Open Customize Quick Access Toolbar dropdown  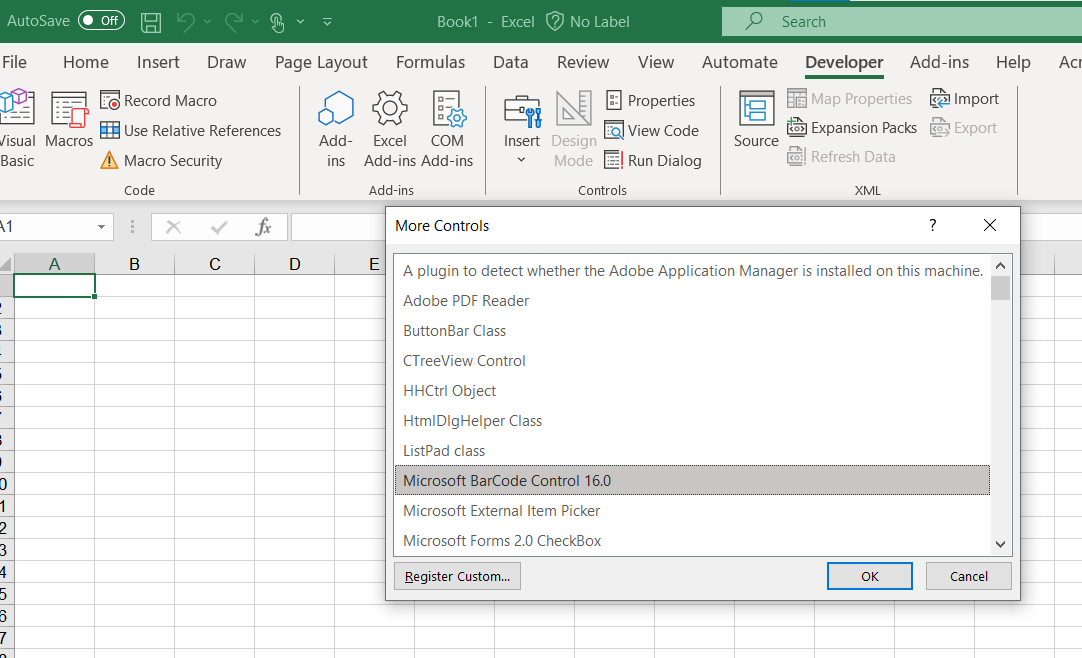click(x=328, y=22)
